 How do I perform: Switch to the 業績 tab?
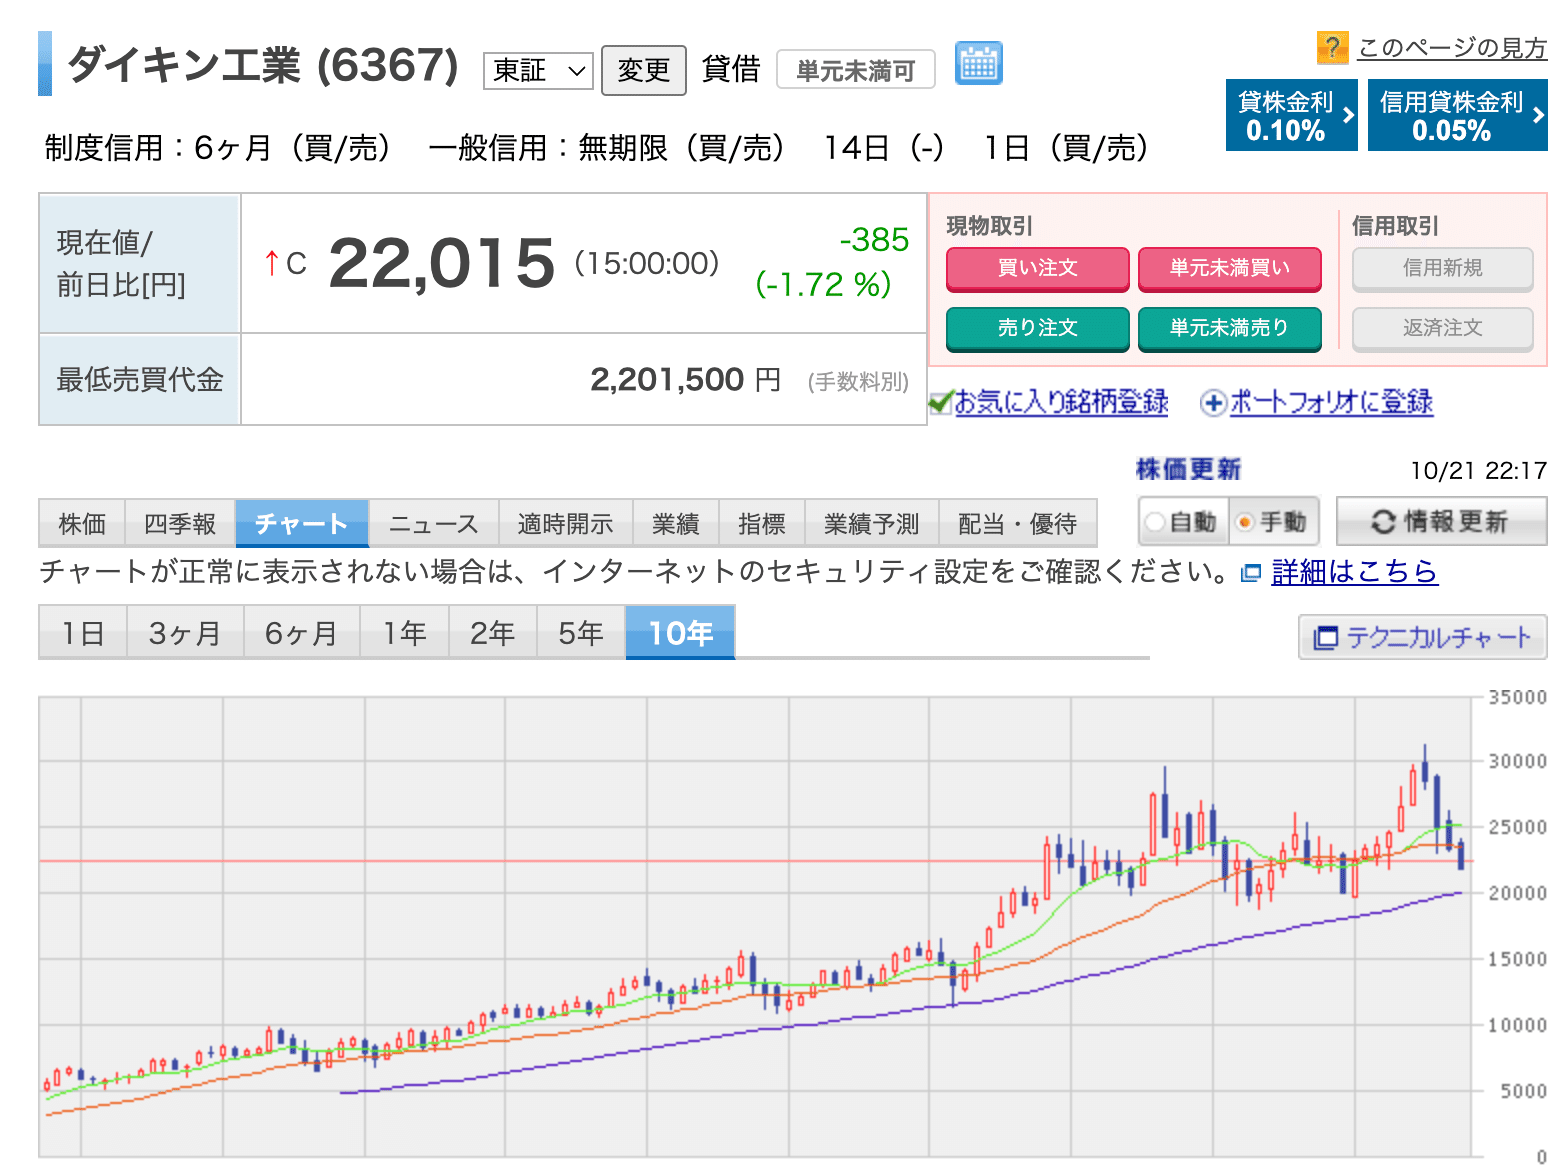click(x=676, y=523)
